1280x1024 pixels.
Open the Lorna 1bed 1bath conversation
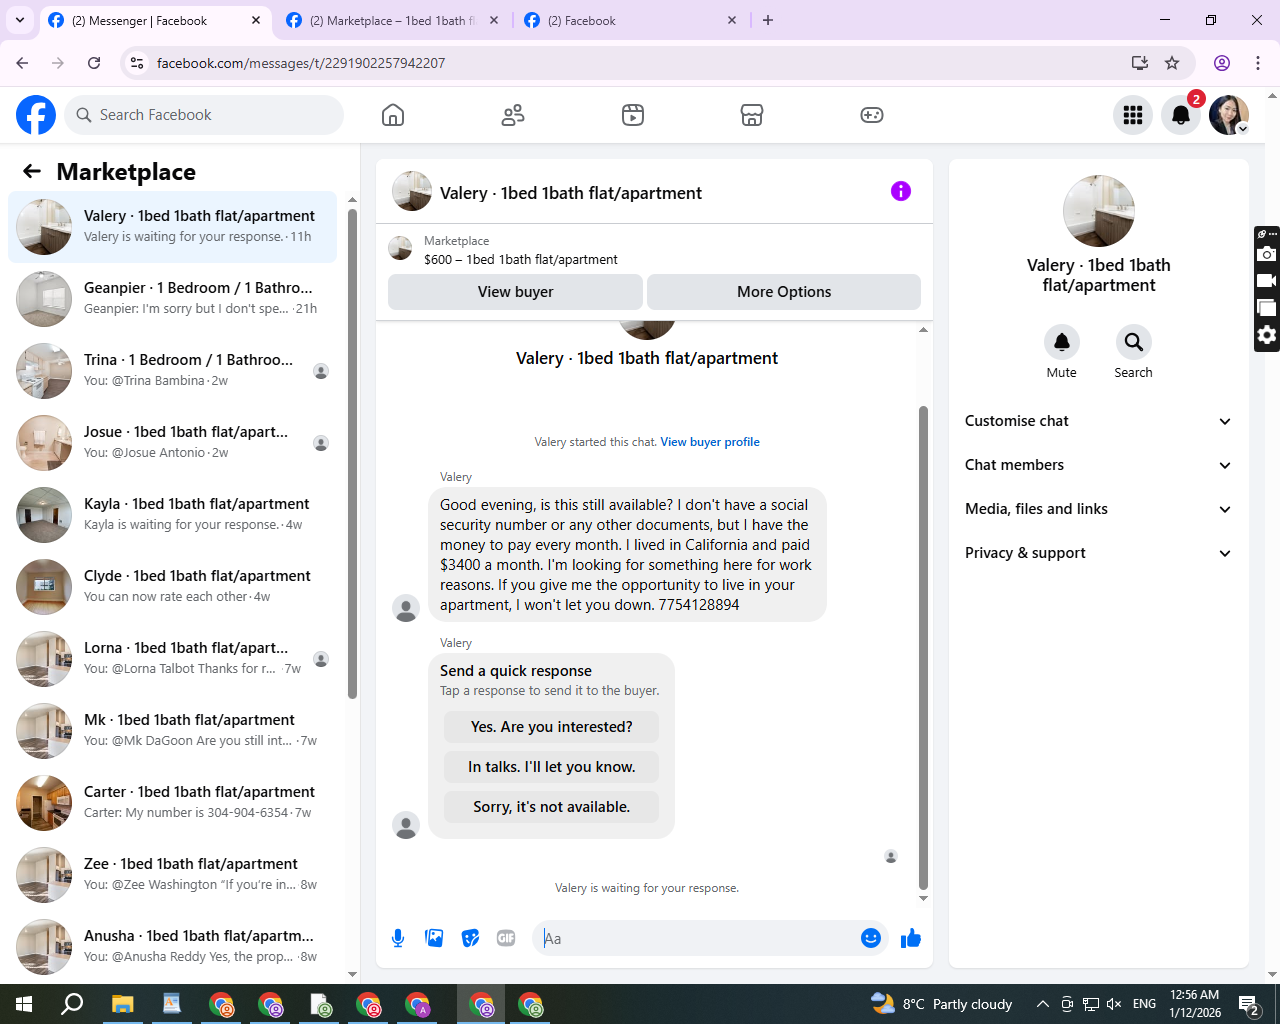click(x=173, y=659)
